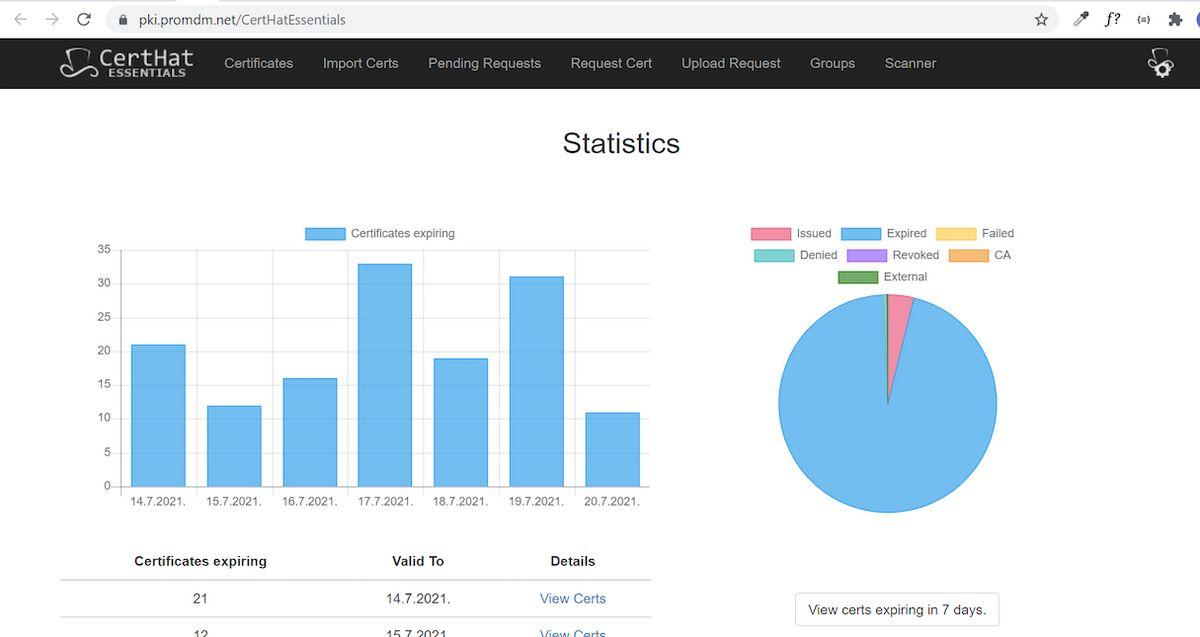Toggle the Expired legend entry

(884, 233)
